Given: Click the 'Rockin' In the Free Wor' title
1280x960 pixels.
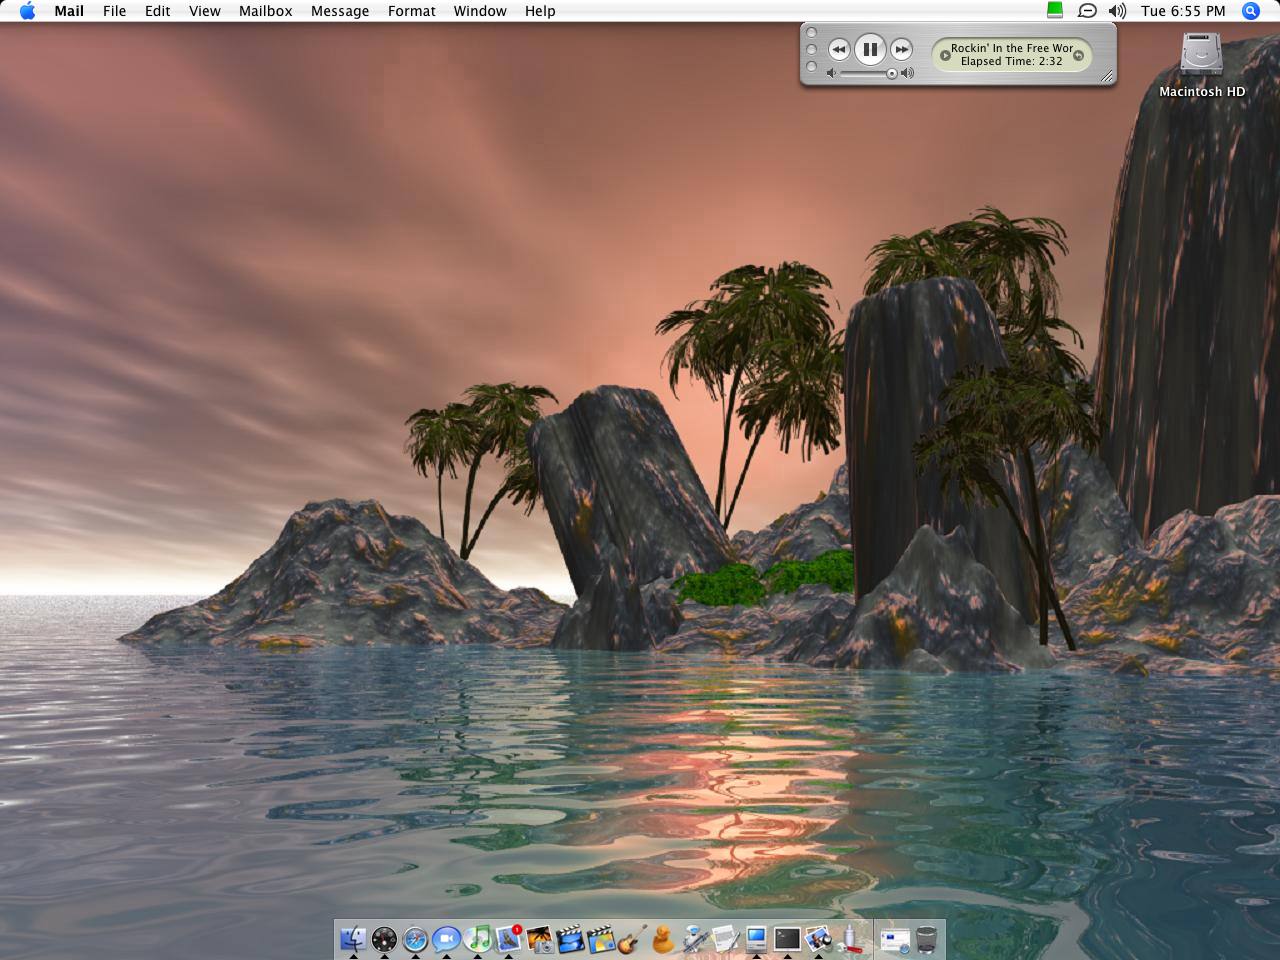Looking at the screenshot, I should pyautogui.click(x=1012, y=48).
